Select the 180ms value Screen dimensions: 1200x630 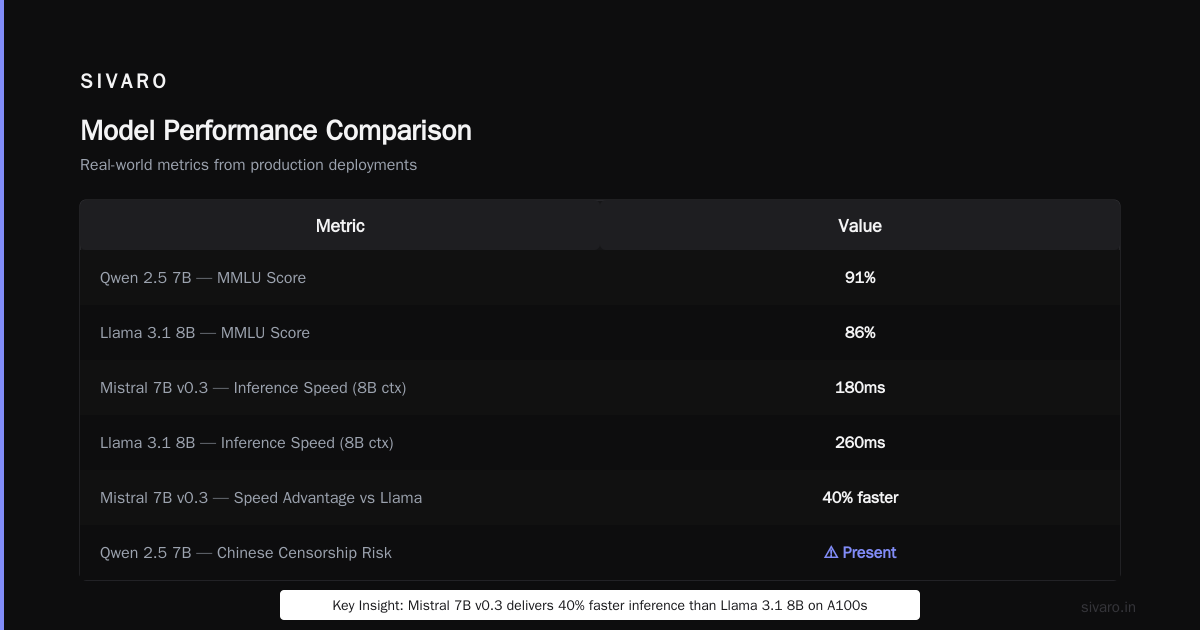860,387
